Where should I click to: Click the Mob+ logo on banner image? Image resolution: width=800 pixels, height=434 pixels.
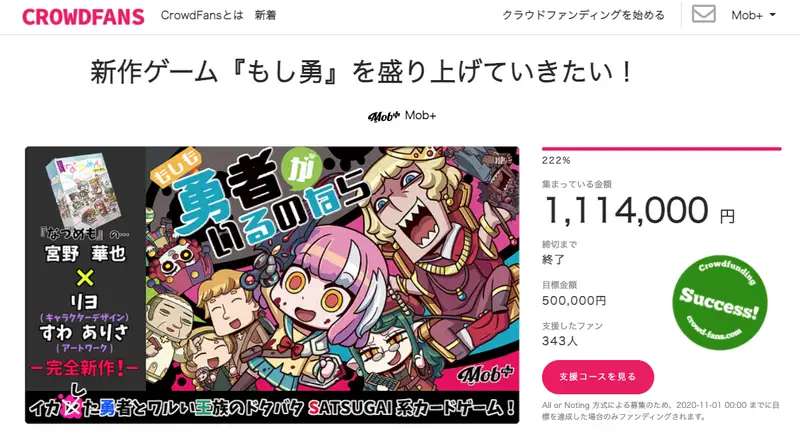click(x=485, y=375)
